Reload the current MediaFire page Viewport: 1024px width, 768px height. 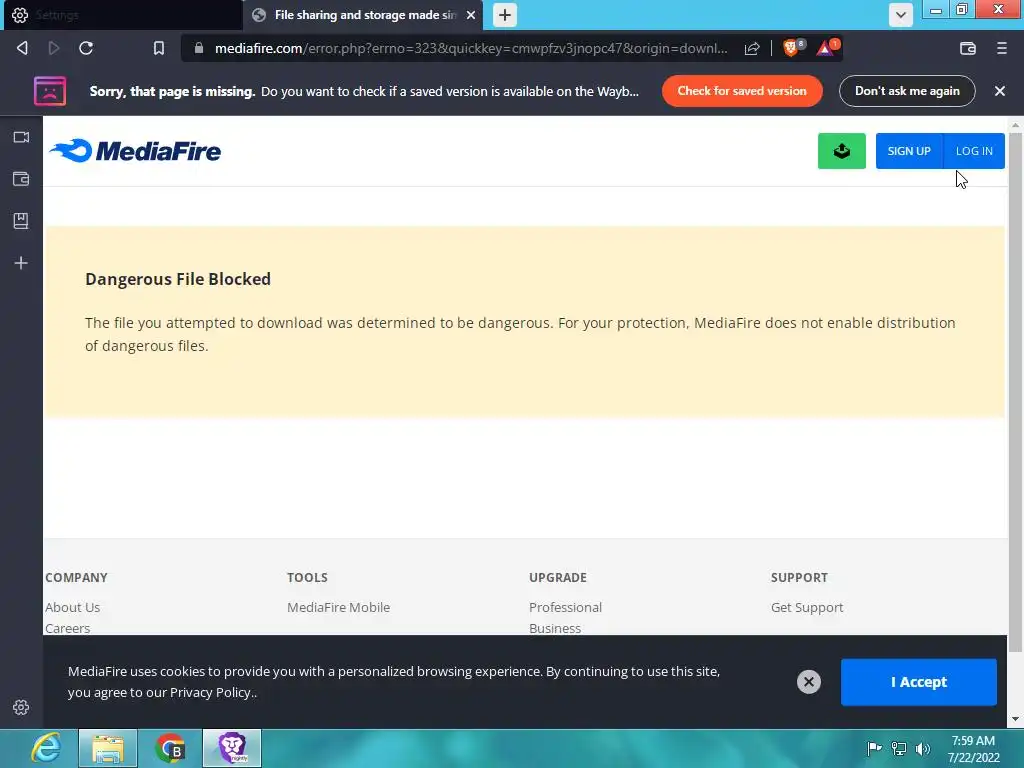(86, 48)
